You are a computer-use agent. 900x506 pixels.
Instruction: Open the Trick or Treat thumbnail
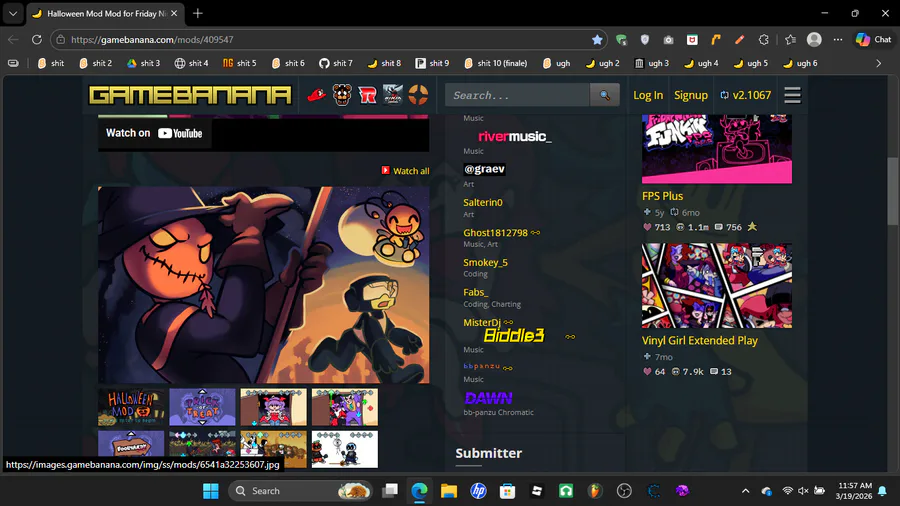pyautogui.click(x=203, y=407)
